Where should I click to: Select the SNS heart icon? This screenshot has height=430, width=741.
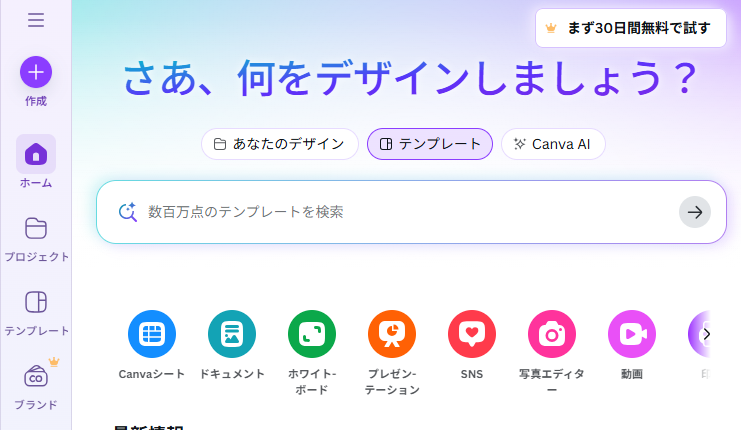coord(472,334)
